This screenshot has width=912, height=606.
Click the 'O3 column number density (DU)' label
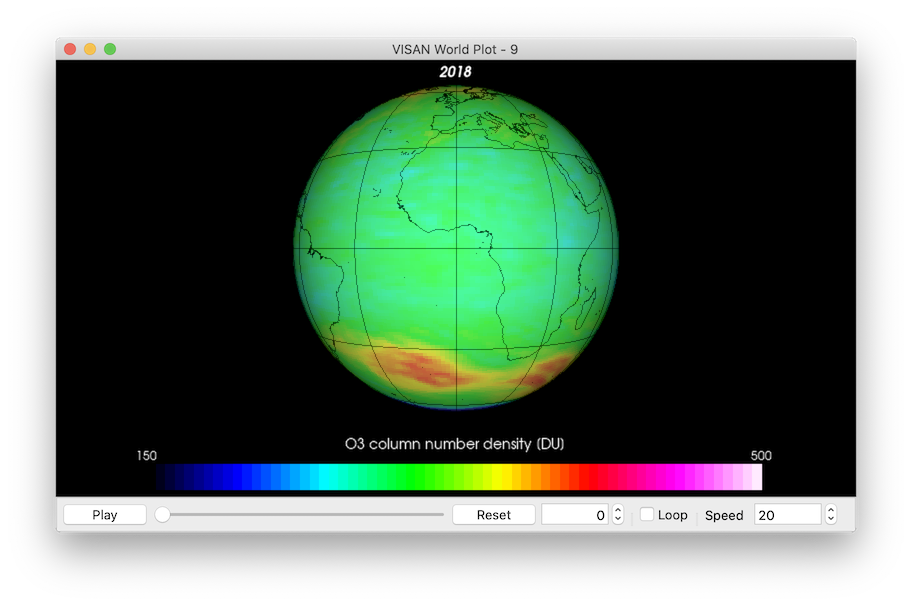coord(454,444)
